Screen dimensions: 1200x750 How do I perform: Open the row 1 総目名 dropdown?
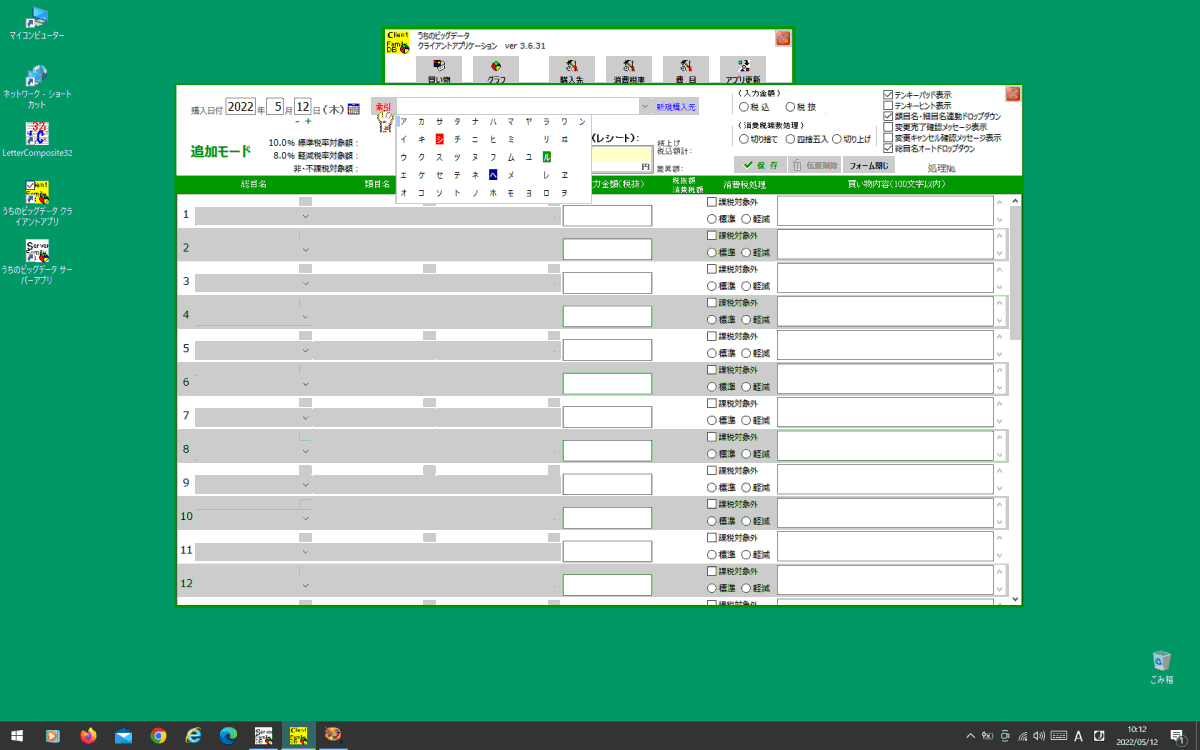click(306, 216)
